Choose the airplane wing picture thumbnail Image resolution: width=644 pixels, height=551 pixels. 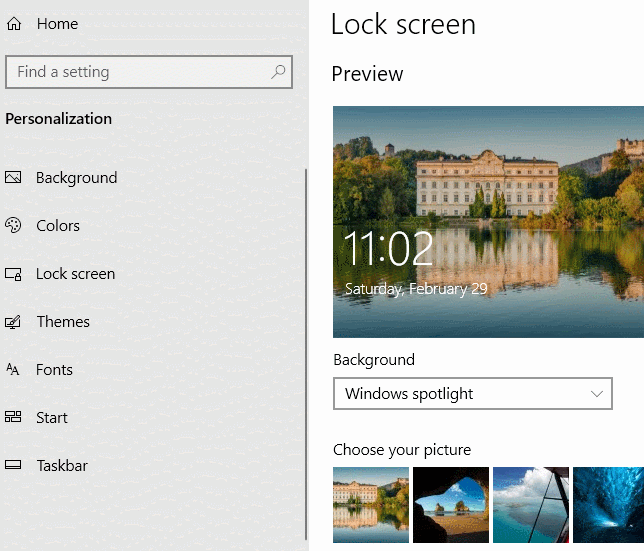pyautogui.click(x=531, y=505)
